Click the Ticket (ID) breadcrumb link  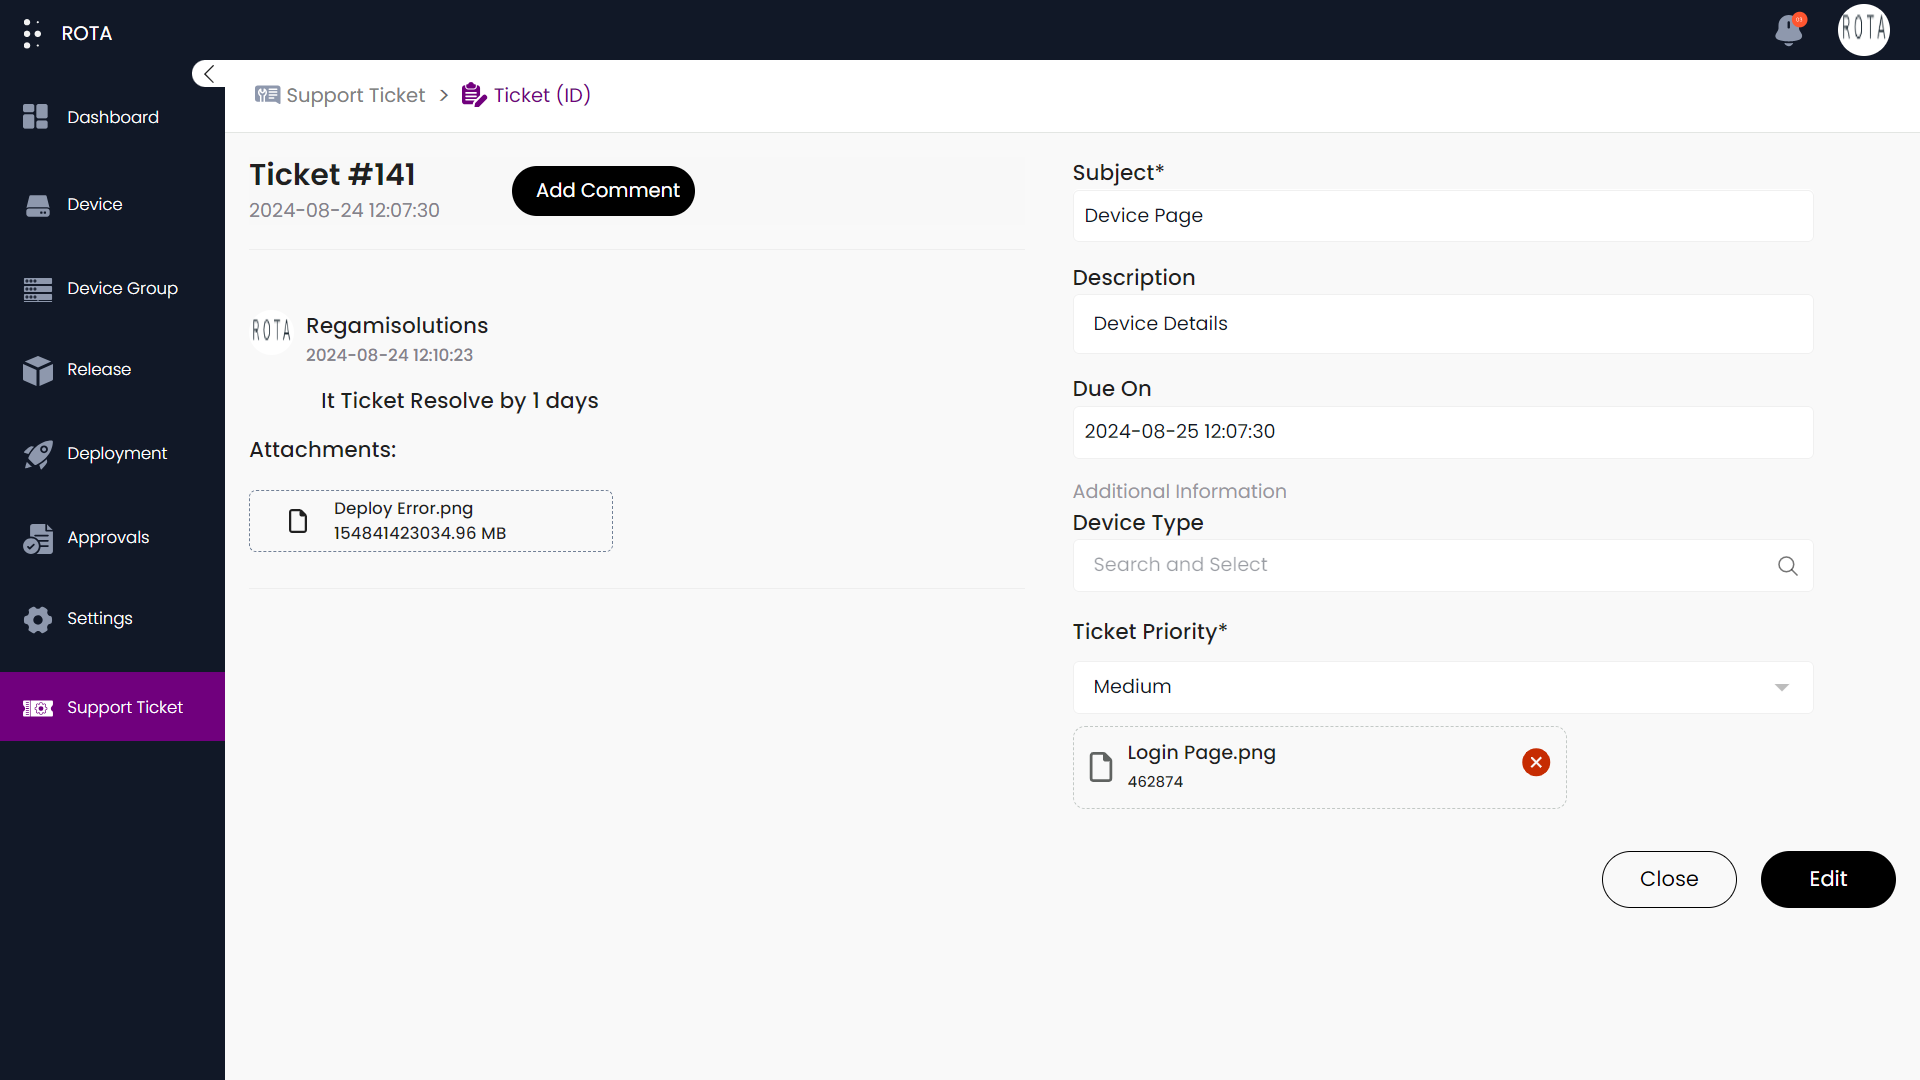pyautogui.click(x=542, y=95)
